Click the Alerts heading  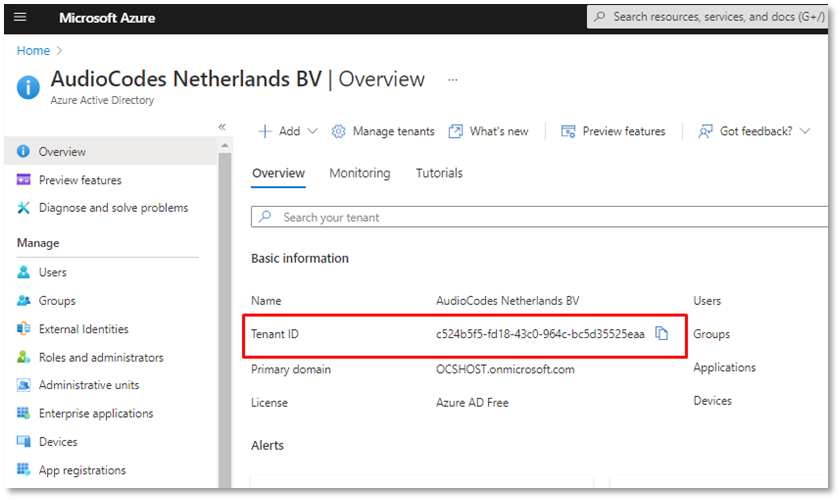point(267,445)
